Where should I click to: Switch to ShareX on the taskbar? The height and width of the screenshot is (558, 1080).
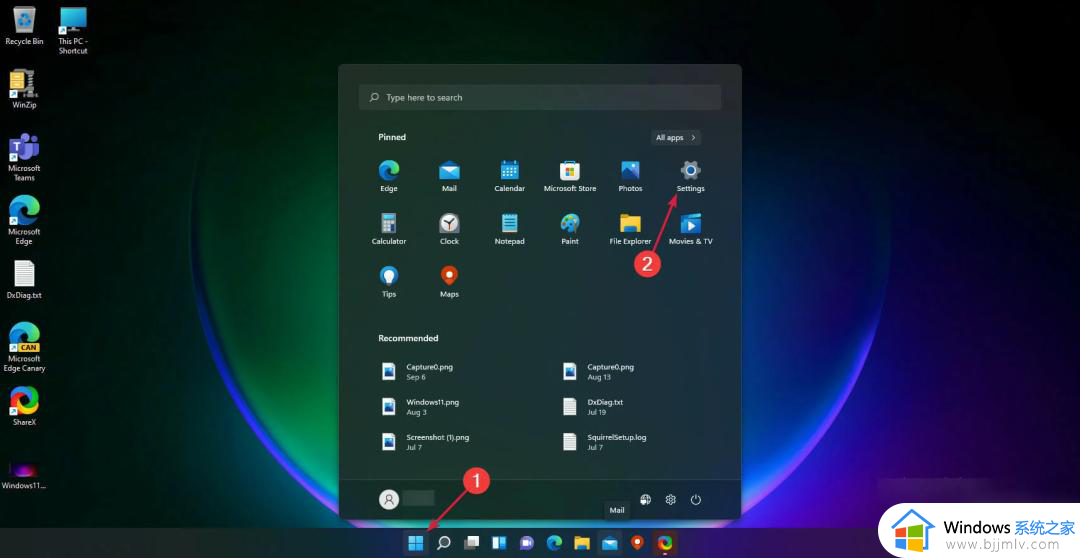665,544
